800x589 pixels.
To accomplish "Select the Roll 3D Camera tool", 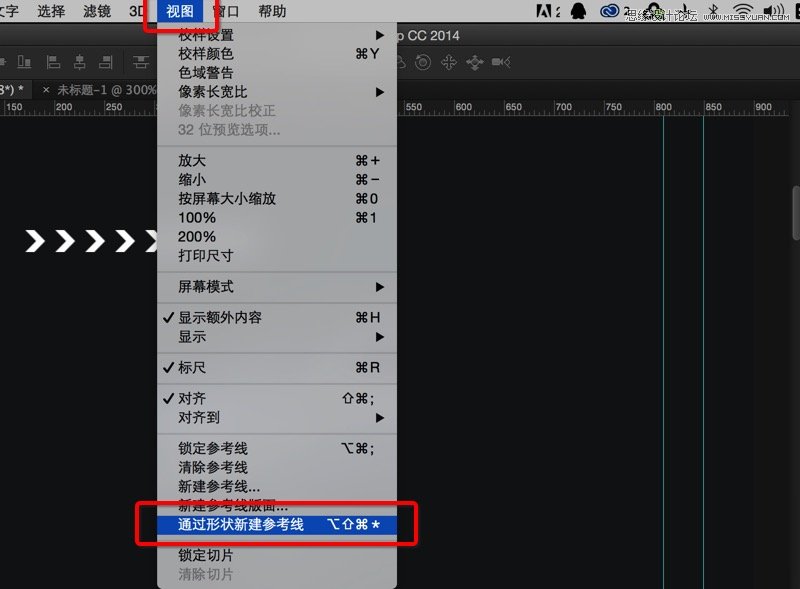I will (424, 62).
